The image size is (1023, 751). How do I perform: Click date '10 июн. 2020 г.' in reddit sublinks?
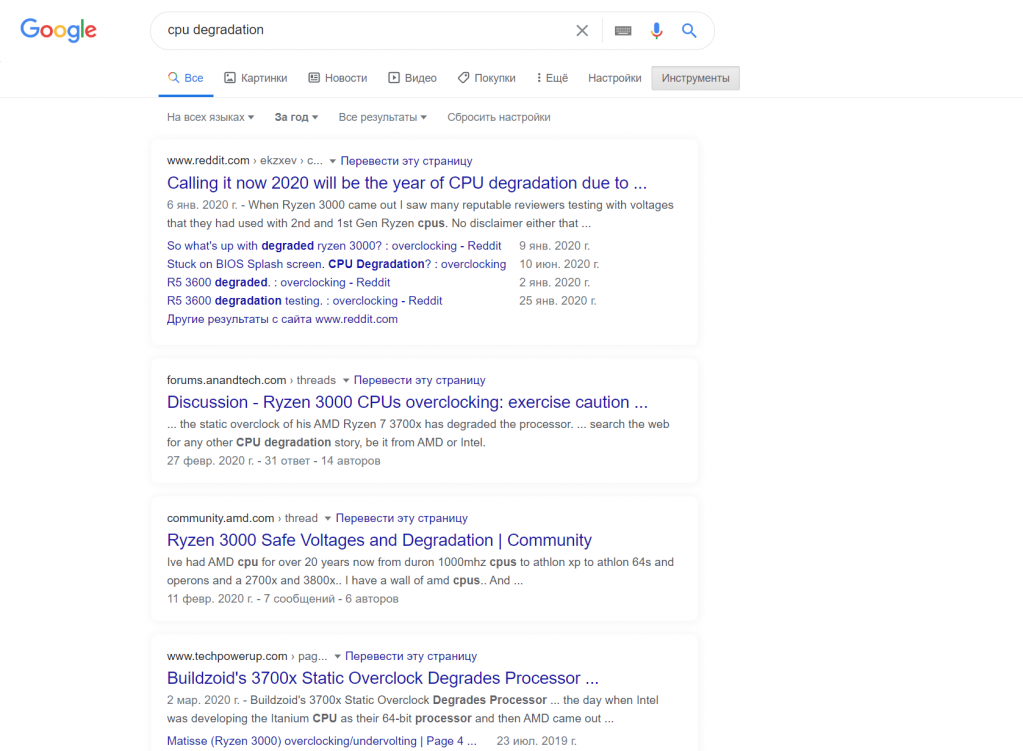point(559,264)
